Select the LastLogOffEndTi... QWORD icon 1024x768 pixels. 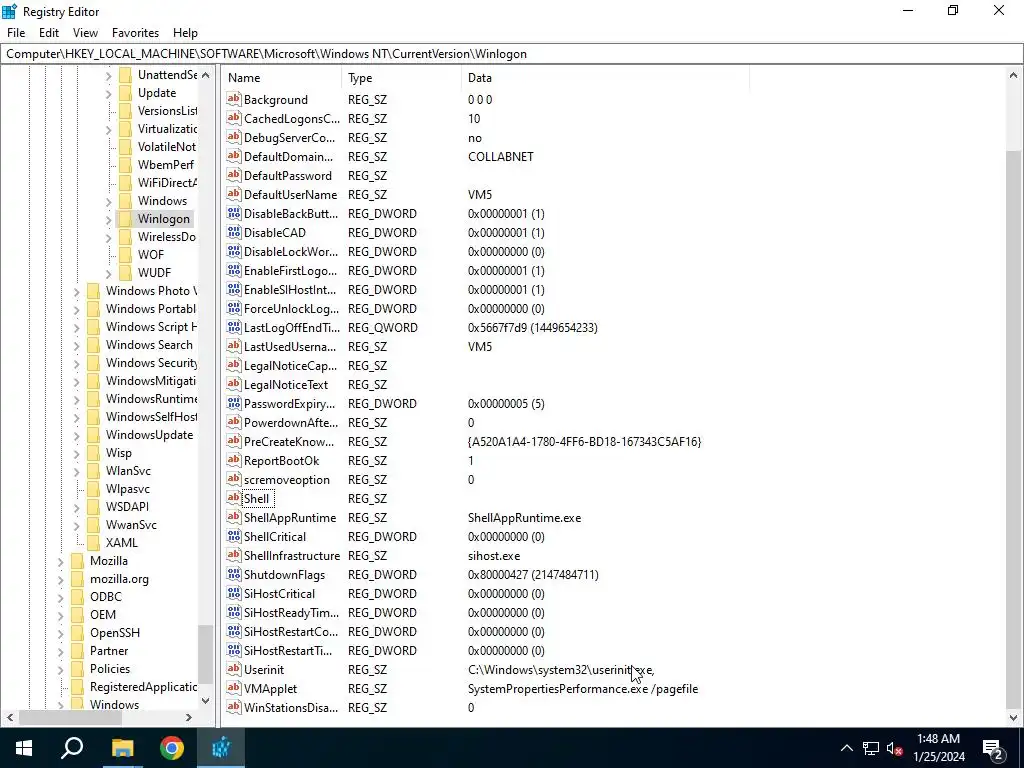pyautogui.click(x=233, y=327)
